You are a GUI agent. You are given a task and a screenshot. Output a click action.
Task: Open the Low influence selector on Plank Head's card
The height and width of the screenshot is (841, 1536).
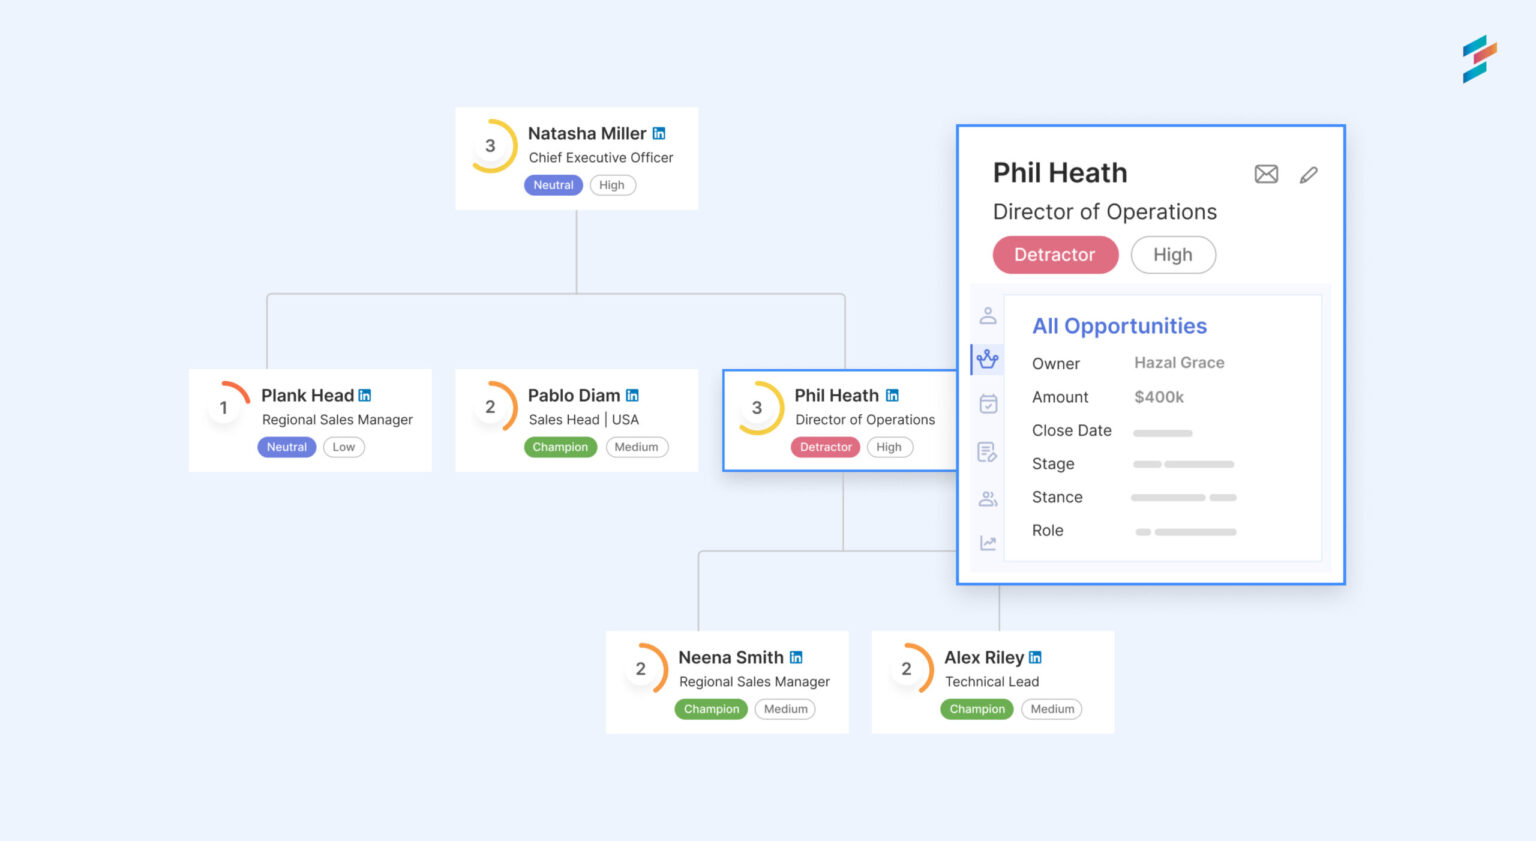pos(343,447)
